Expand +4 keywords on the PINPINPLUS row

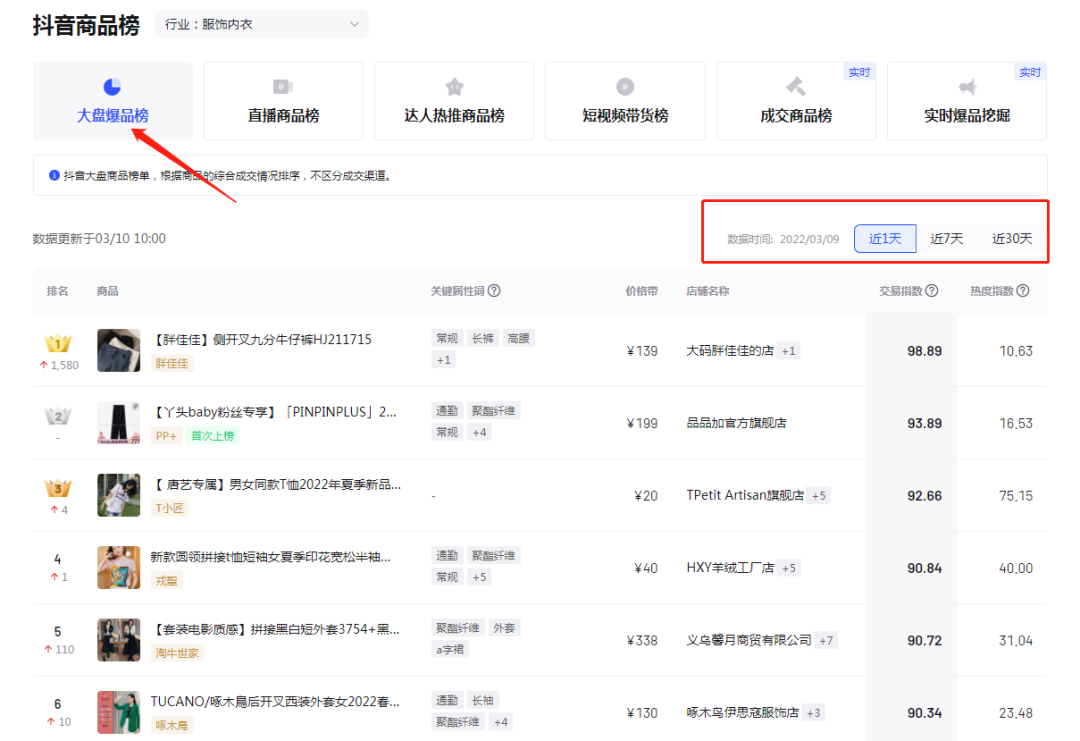coord(479,432)
